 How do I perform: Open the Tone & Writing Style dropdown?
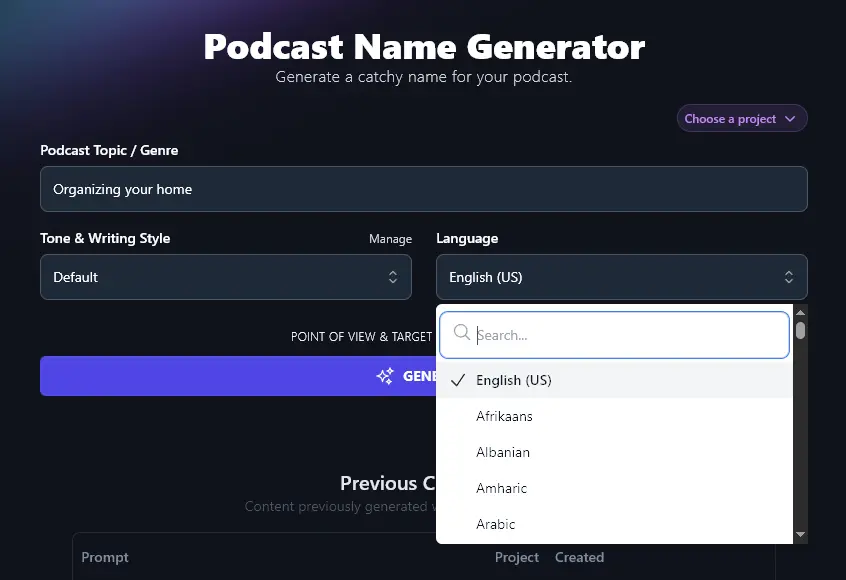coord(225,277)
